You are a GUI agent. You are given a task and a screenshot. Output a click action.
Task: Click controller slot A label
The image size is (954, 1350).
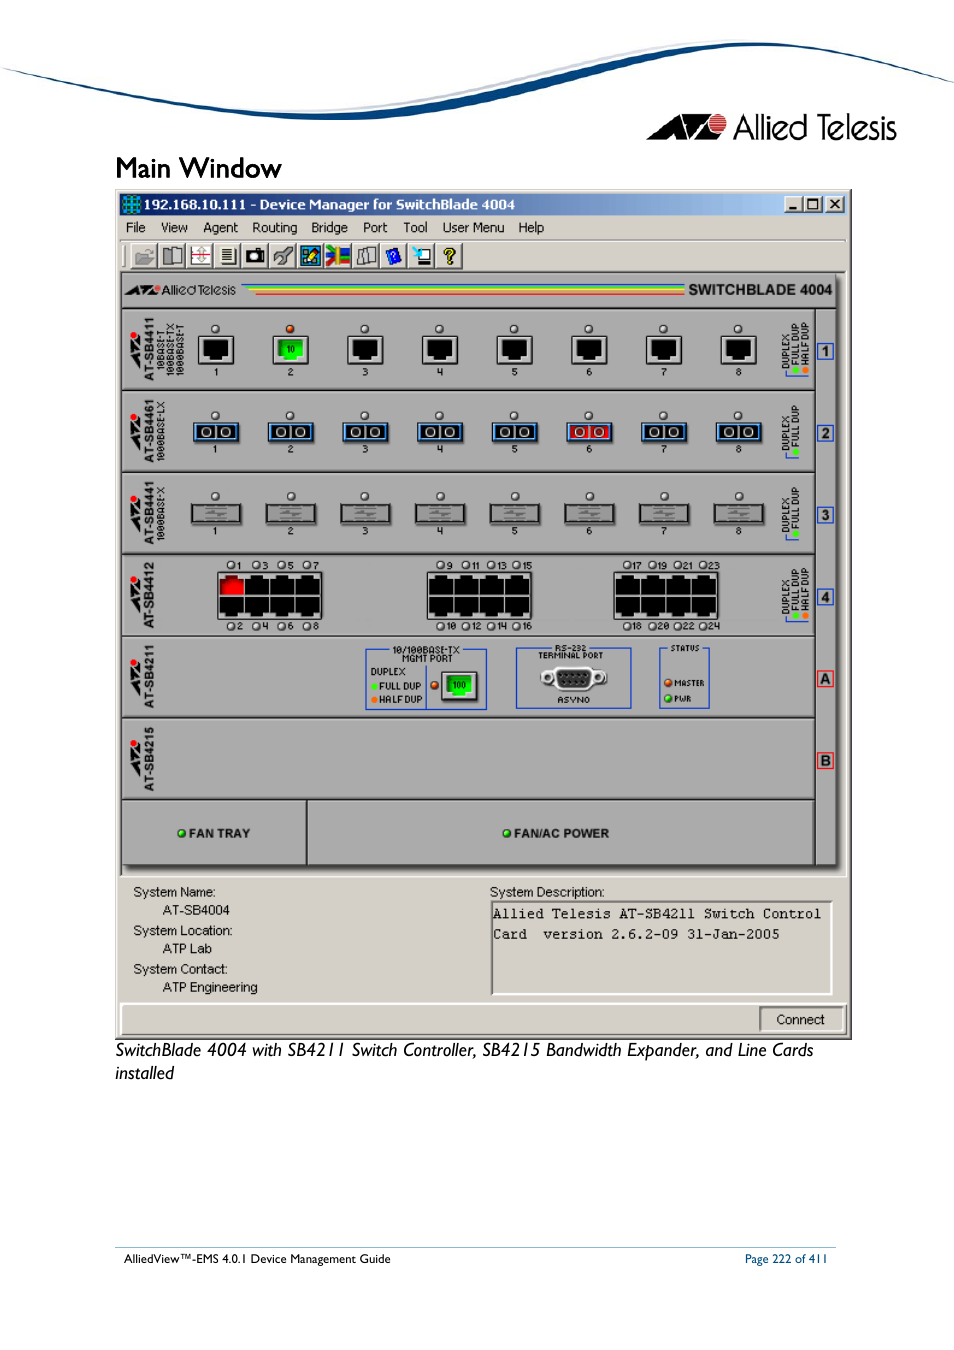tap(825, 679)
